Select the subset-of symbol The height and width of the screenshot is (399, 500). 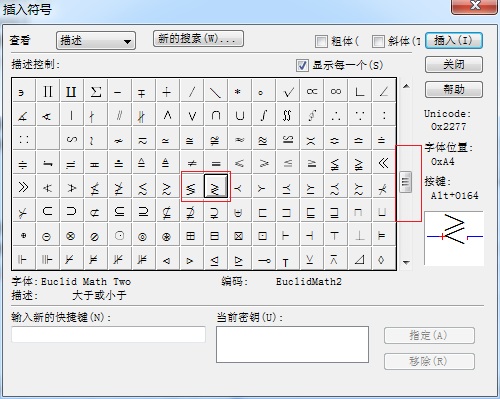[x=48, y=211]
